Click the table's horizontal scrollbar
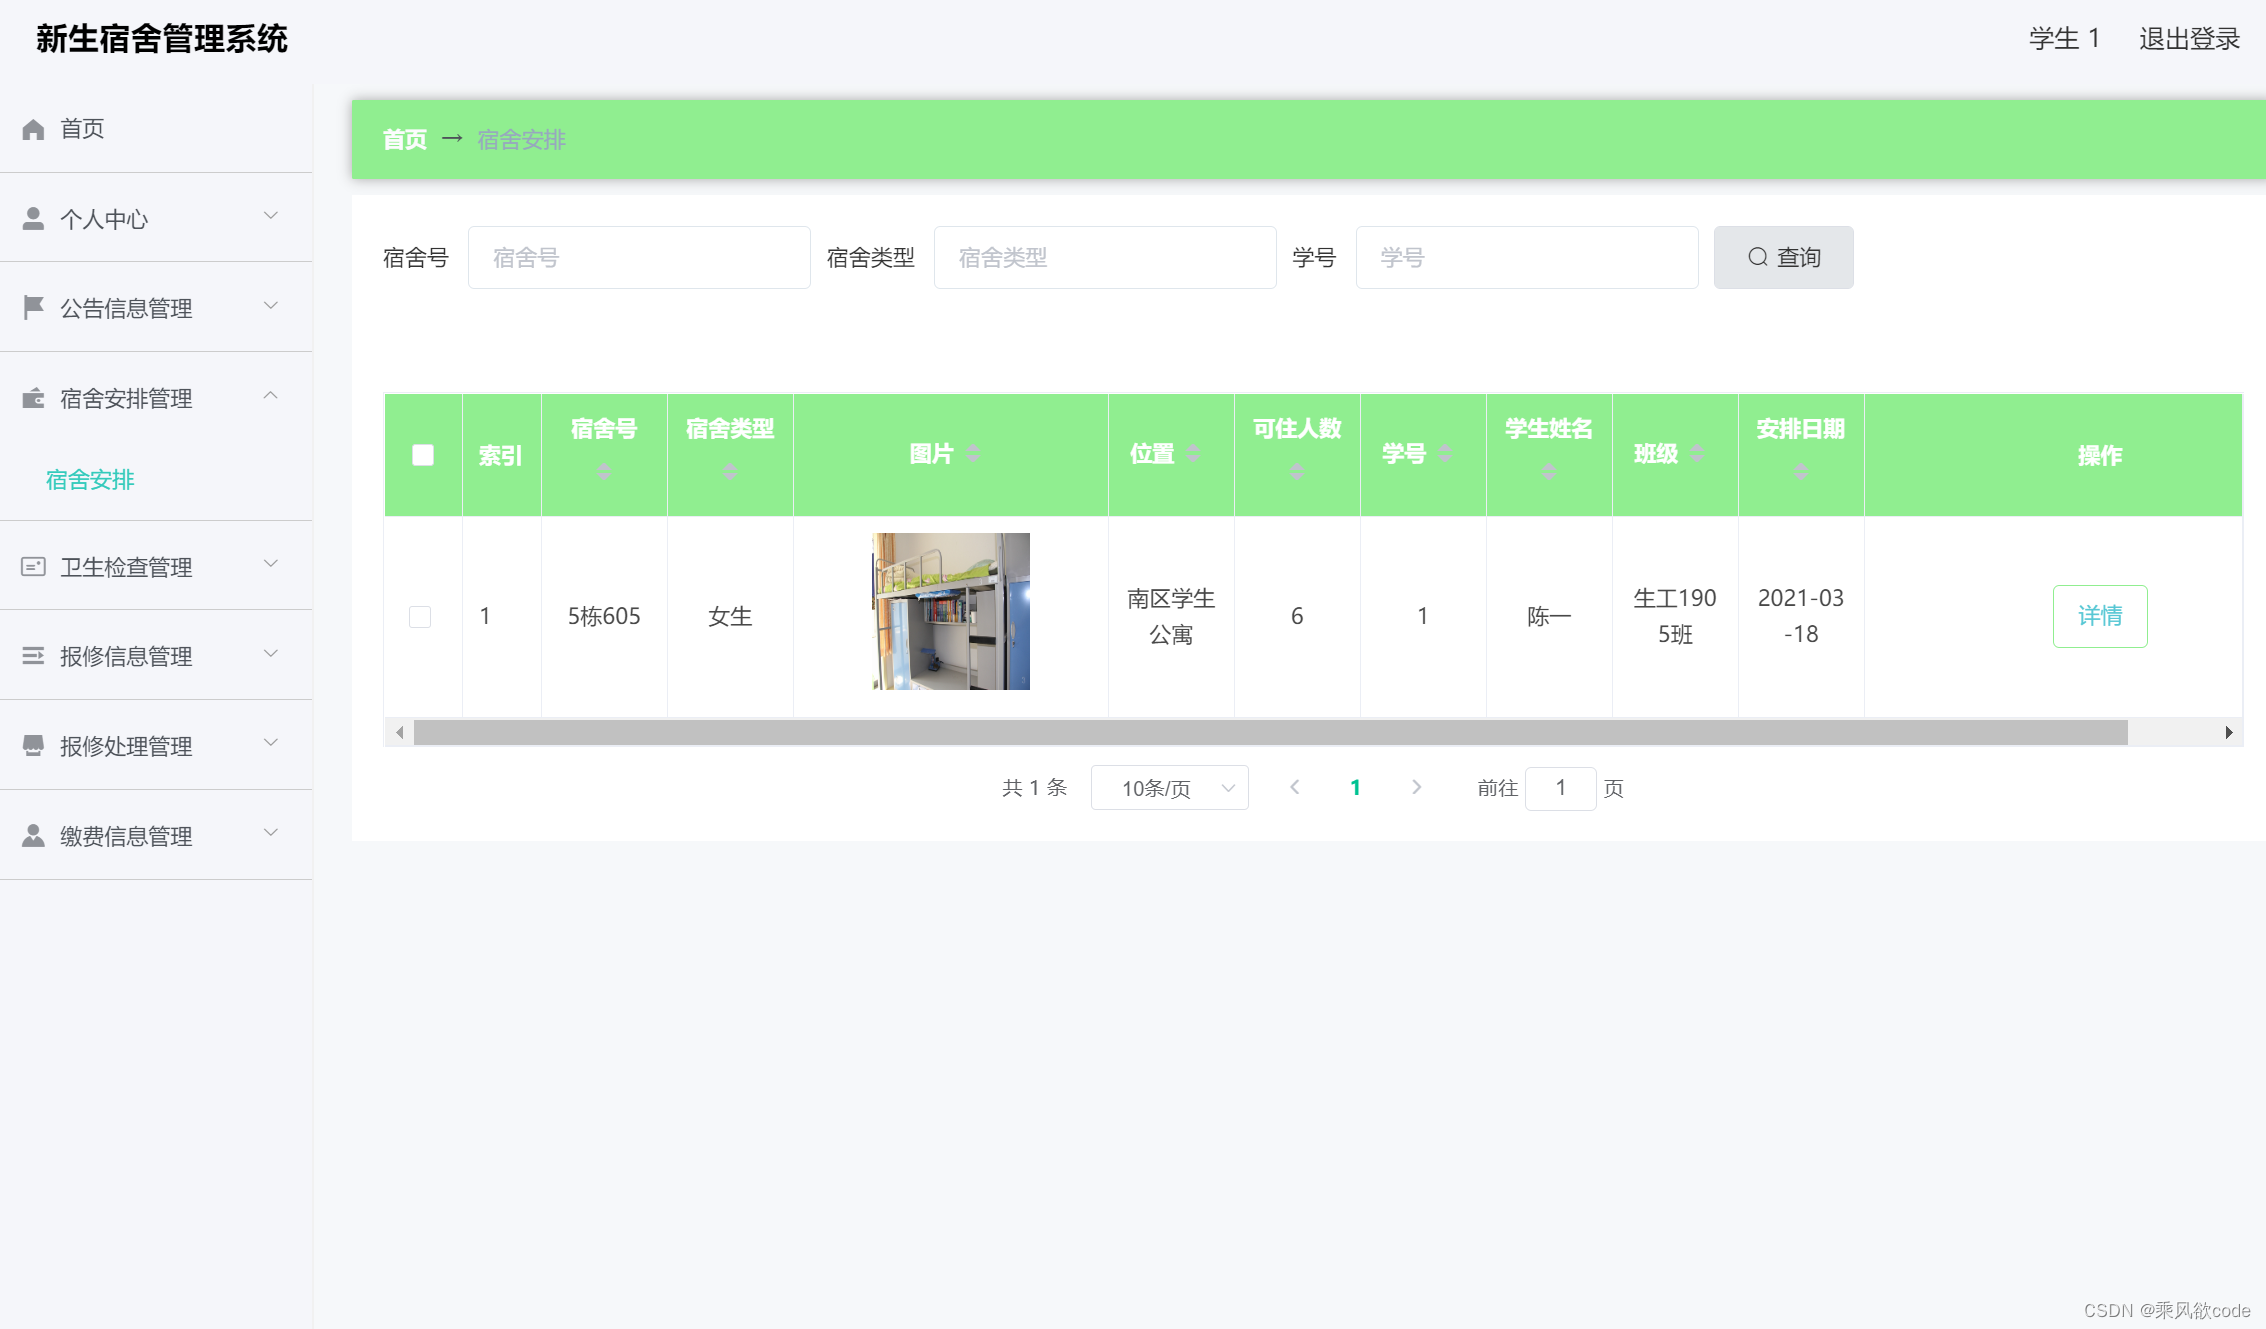Viewport: 2266px width, 1329px height. [x=1270, y=733]
